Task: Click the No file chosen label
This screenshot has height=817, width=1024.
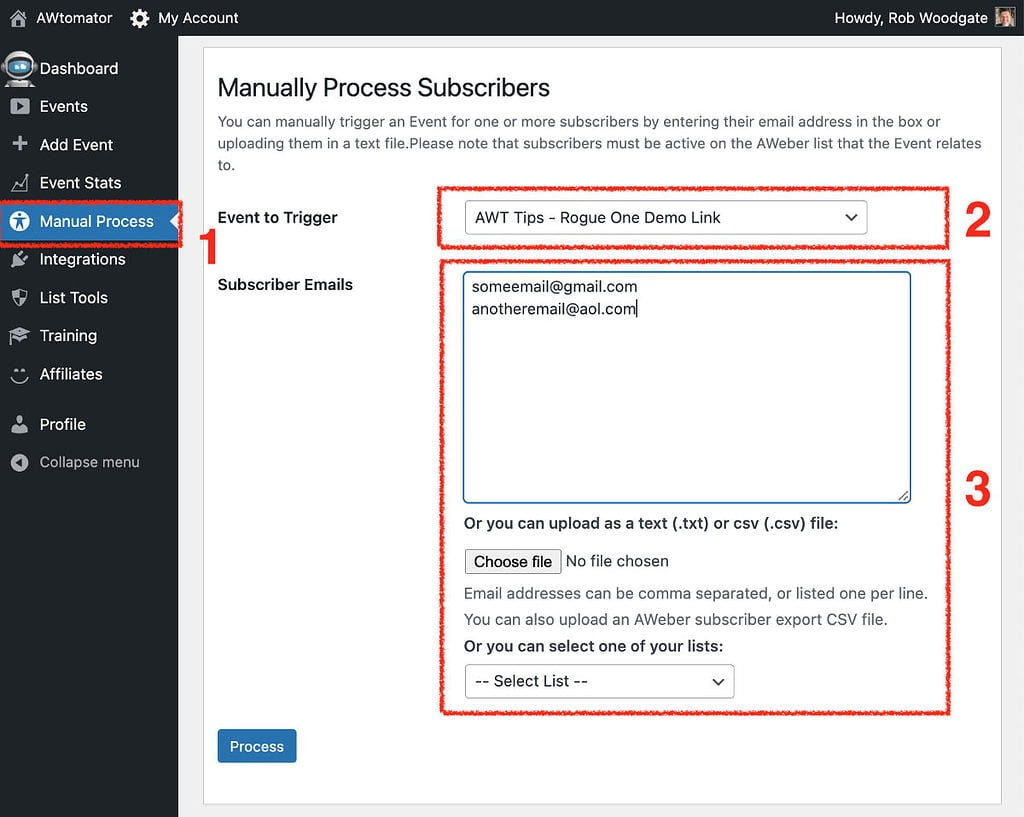Action: tap(617, 562)
